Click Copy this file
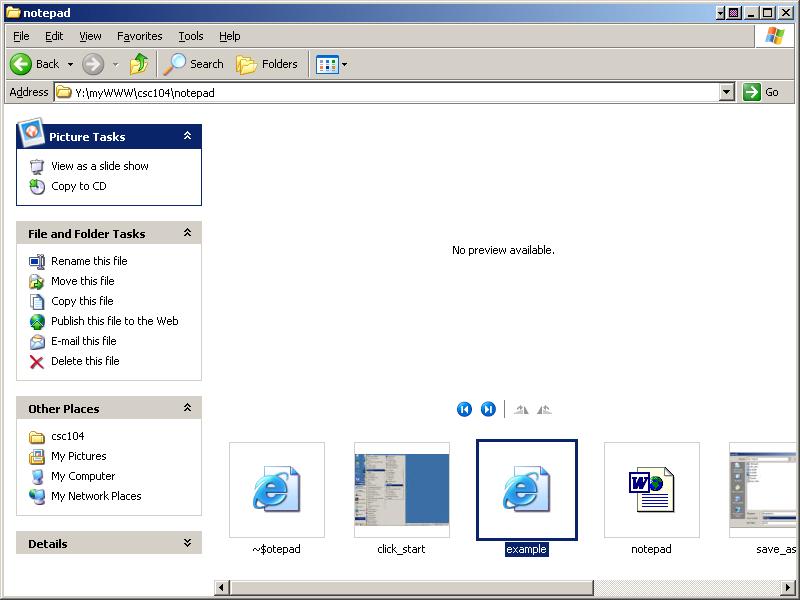This screenshot has height=600, width=800. [x=82, y=301]
